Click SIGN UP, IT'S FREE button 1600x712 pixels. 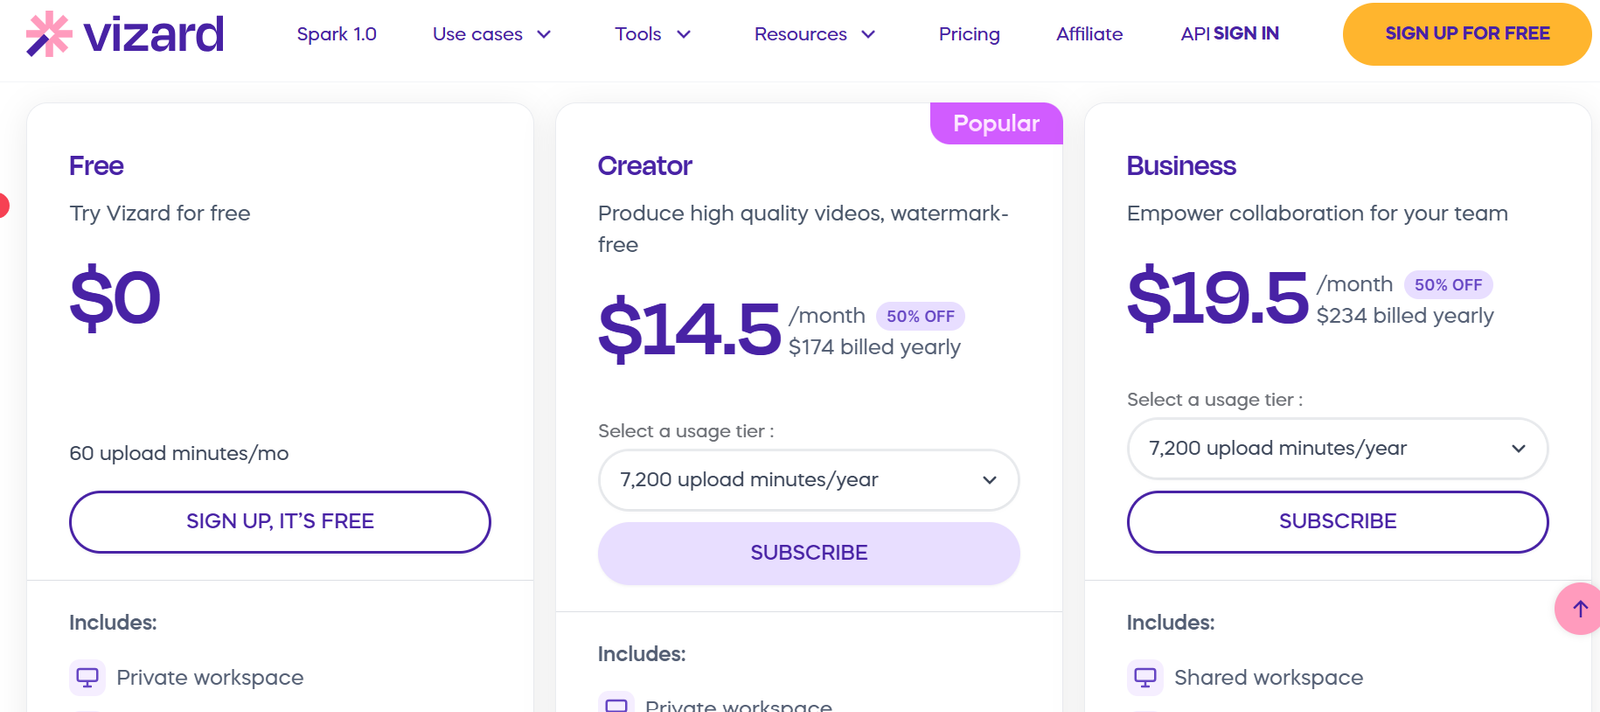tap(280, 521)
